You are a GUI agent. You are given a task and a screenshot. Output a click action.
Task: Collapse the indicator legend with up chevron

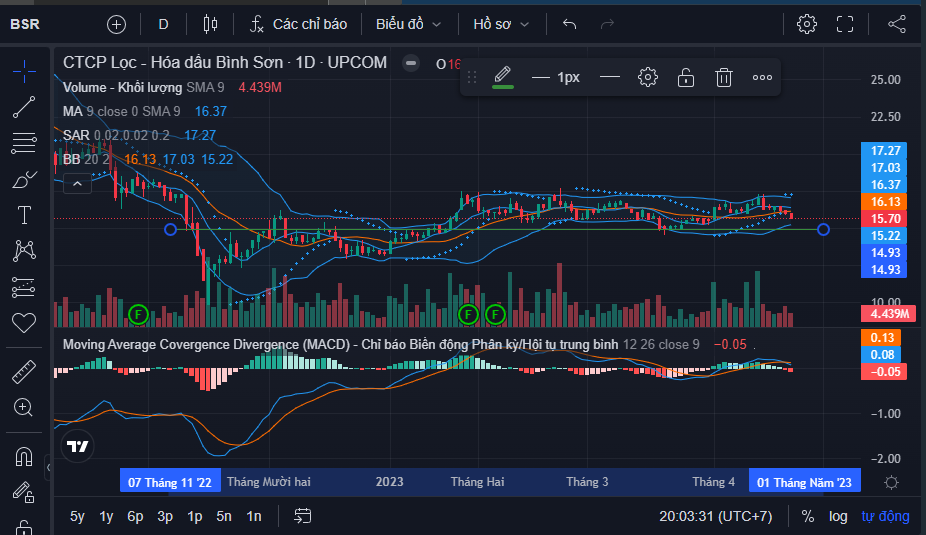point(77,184)
